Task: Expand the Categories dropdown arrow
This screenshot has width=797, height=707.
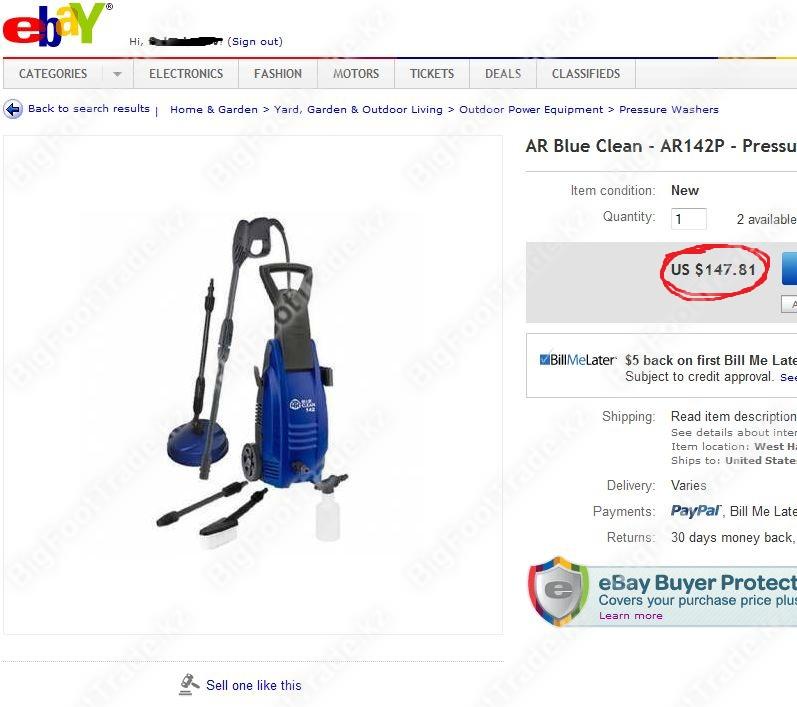Action: click(117, 74)
